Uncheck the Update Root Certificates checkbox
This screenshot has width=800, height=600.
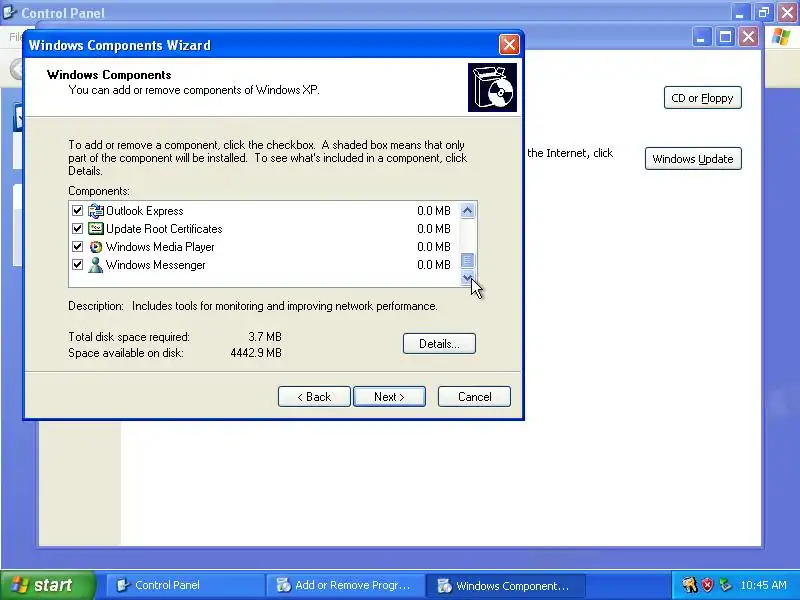78,229
